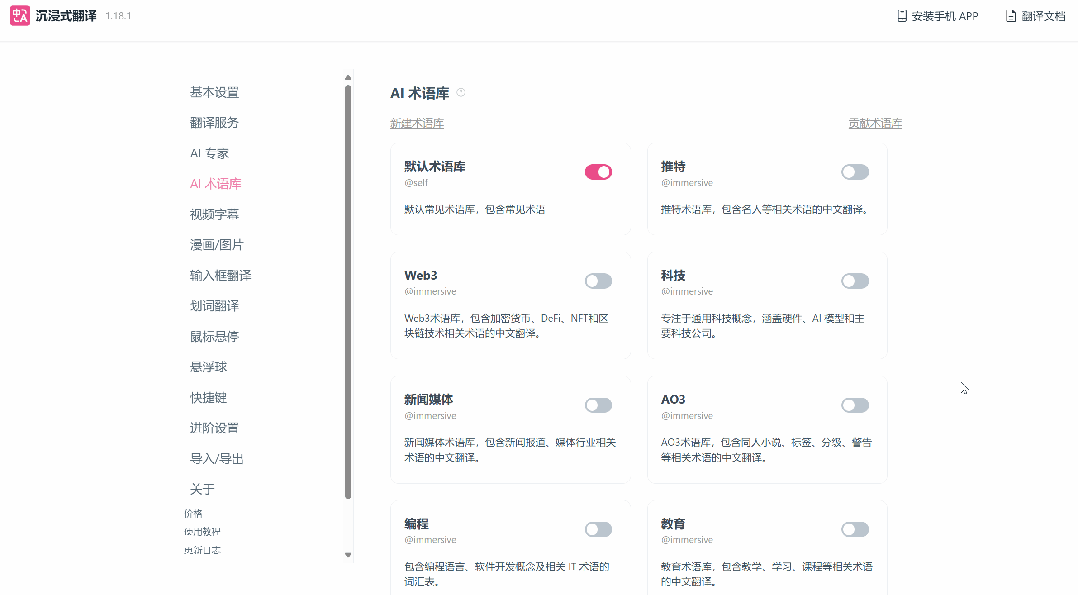Screen dimensions: 1078x595
Task: Click 安装手机 APP link
Action: [945, 16]
